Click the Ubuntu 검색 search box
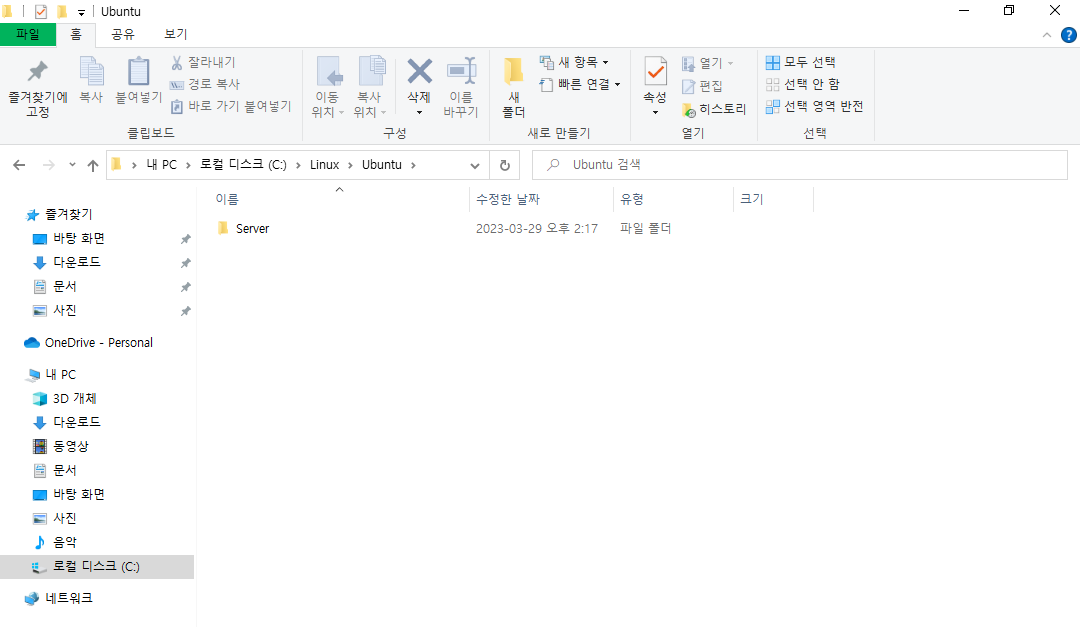Screen dimensions: 1080x627 (x=800, y=165)
